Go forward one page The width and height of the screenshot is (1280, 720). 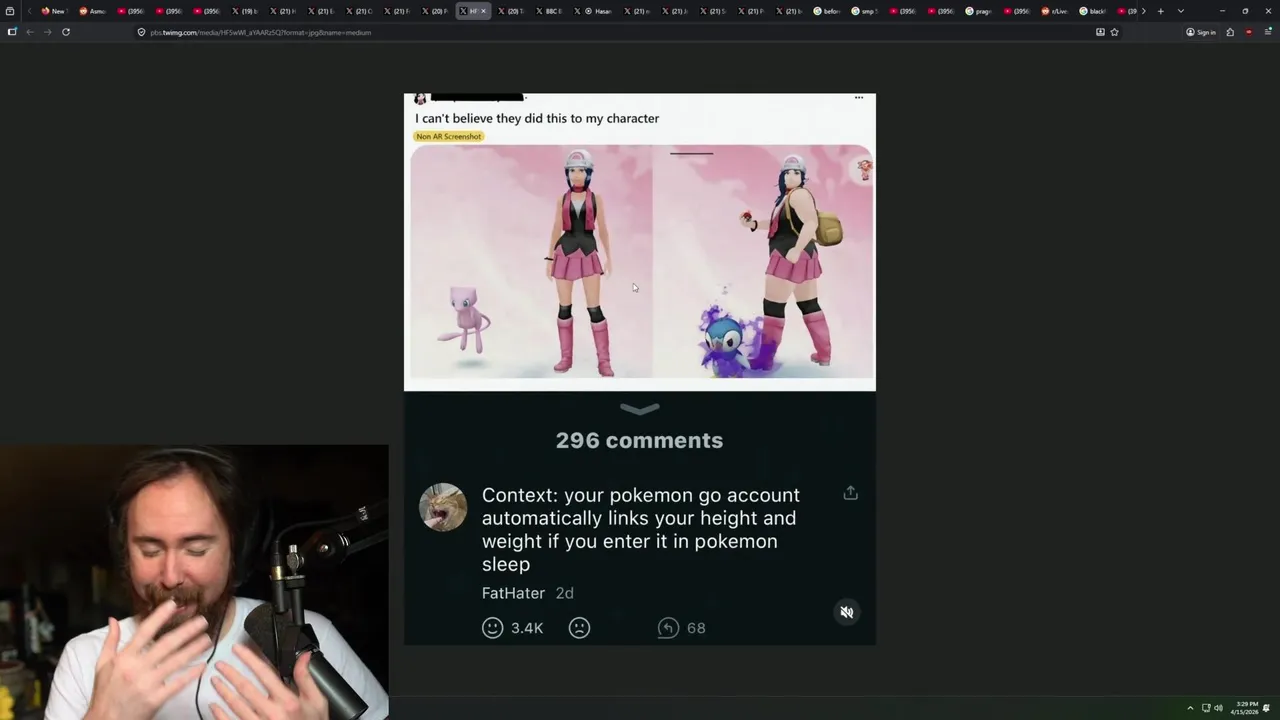(x=47, y=32)
